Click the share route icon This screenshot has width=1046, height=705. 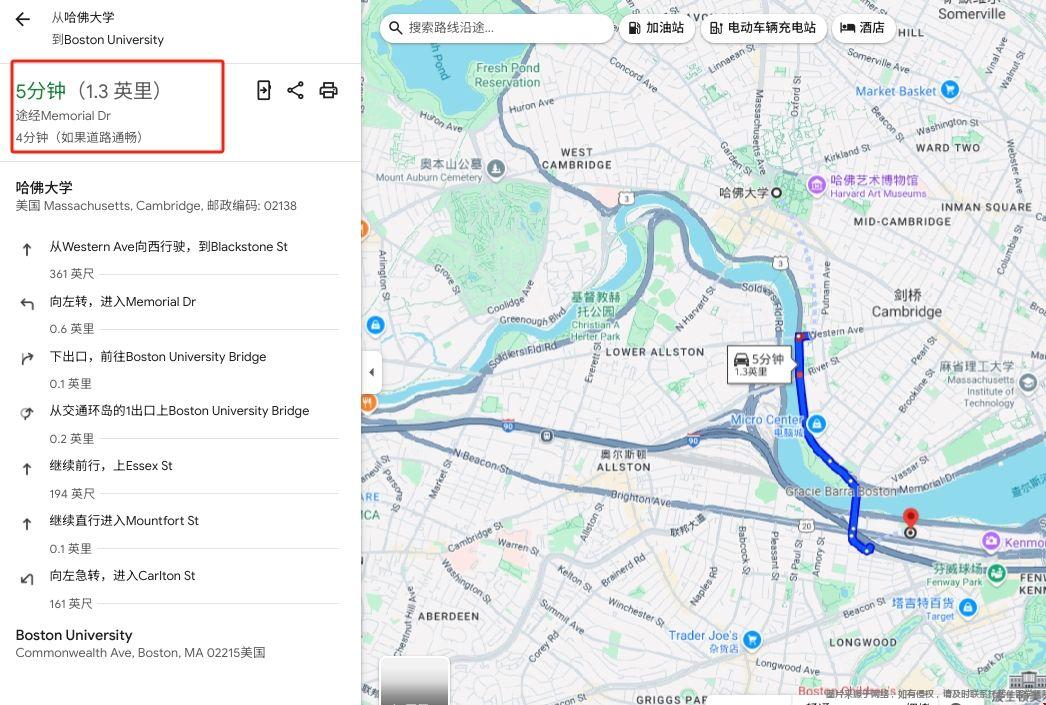(x=295, y=91)
